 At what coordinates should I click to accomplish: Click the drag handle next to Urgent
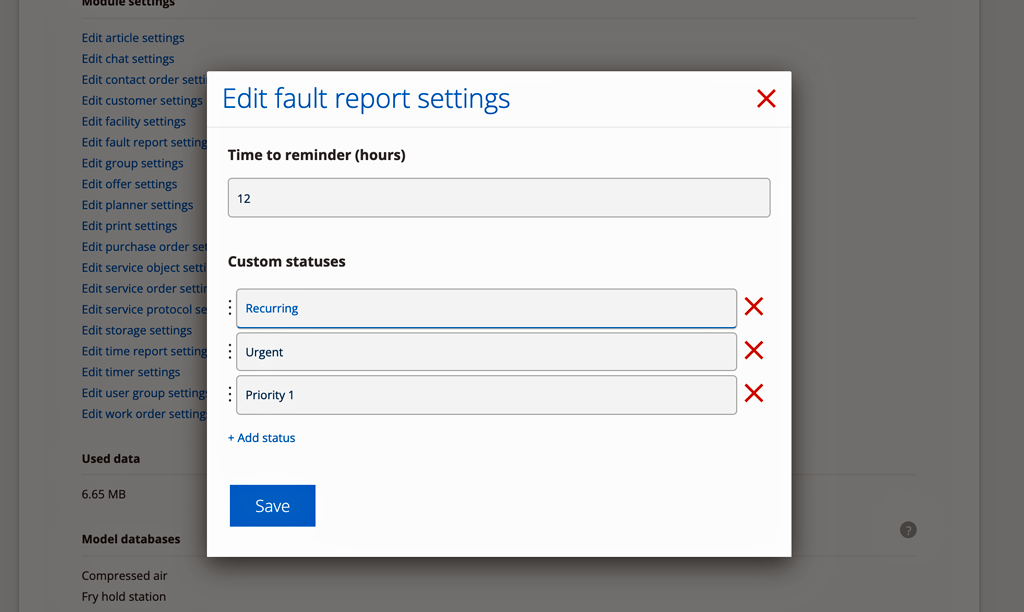tap(230, 351)
